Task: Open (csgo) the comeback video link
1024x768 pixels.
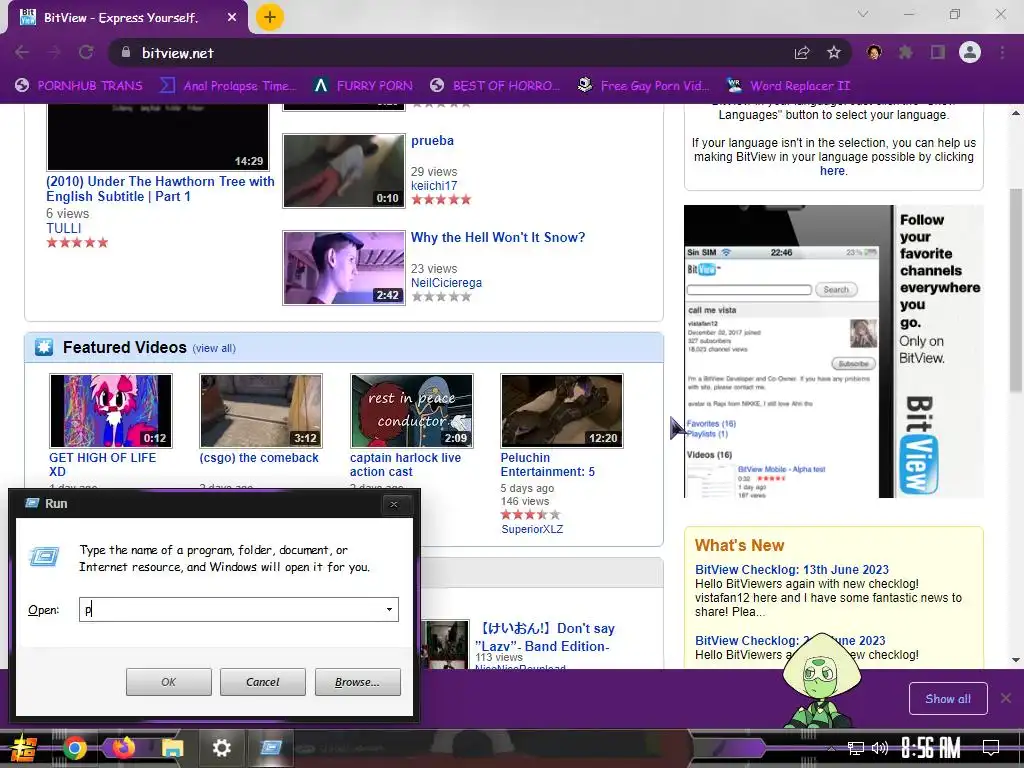Action: pyautogui.click(x=259, y=458)
